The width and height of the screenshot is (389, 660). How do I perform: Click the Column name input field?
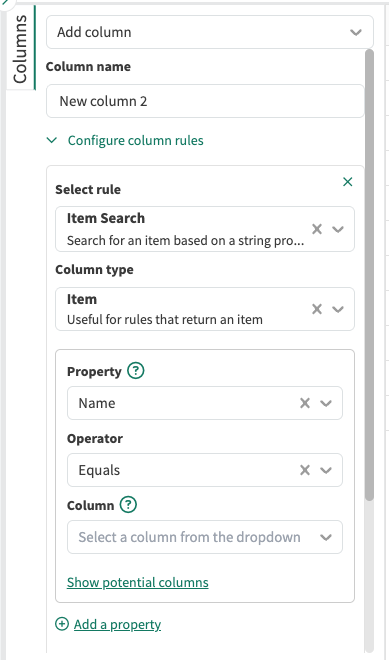205,101
